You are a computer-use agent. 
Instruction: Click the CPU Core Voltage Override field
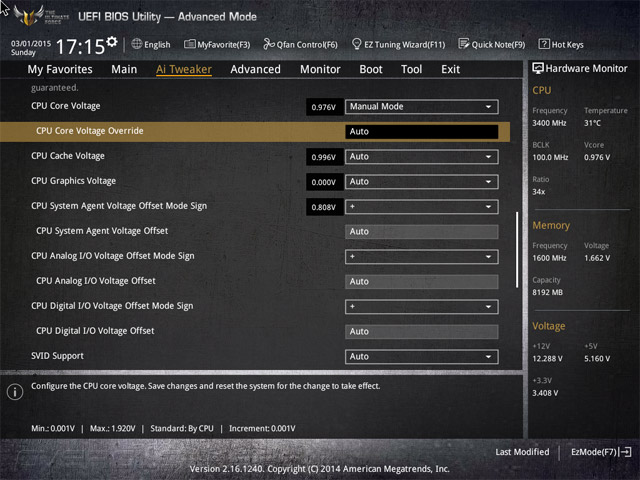(422, 132)
